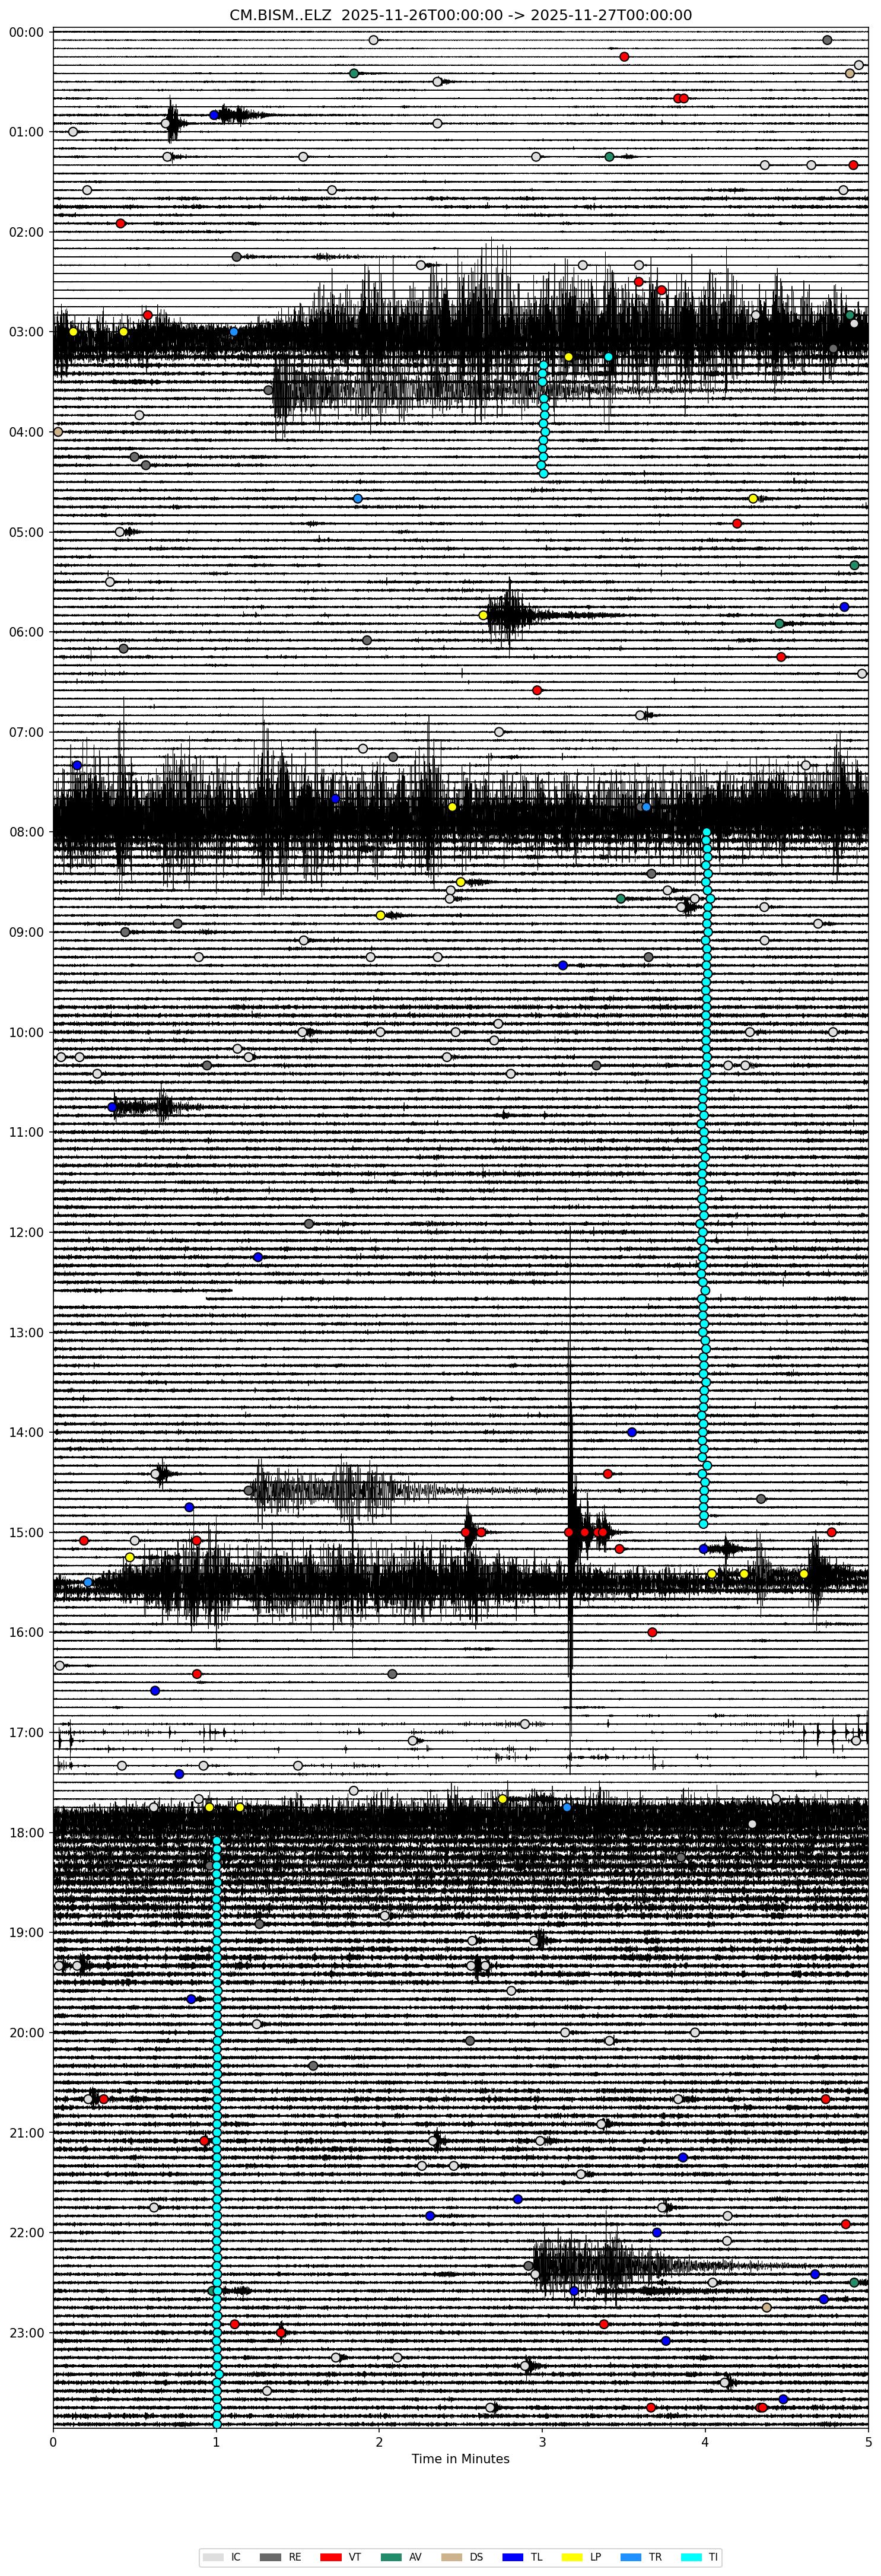Click the plot title CM.BISM..ELZ
The height and width of the screenshot is (2576, 881).
coord(460,14)
